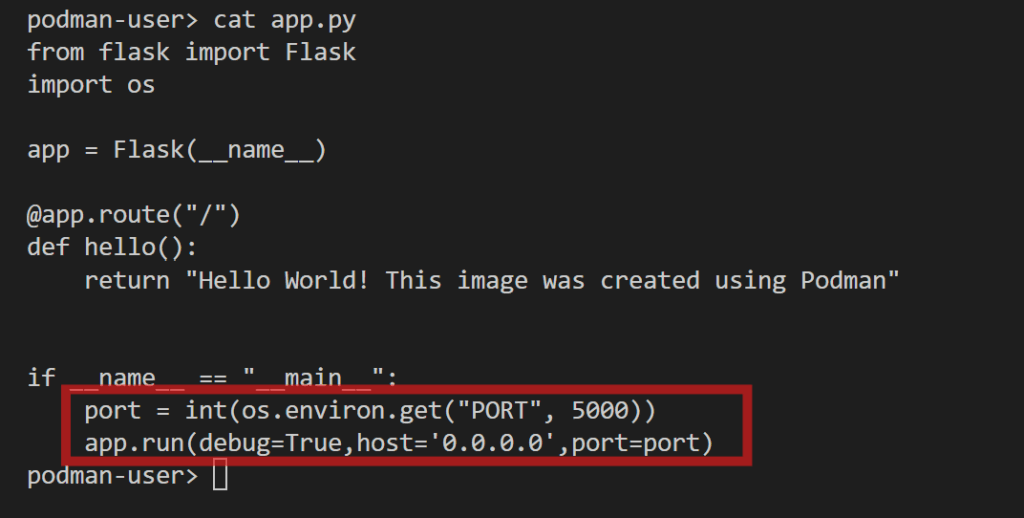
Task: Click the first 'podman-user>' prompt
Action: (x=112, y=20)
